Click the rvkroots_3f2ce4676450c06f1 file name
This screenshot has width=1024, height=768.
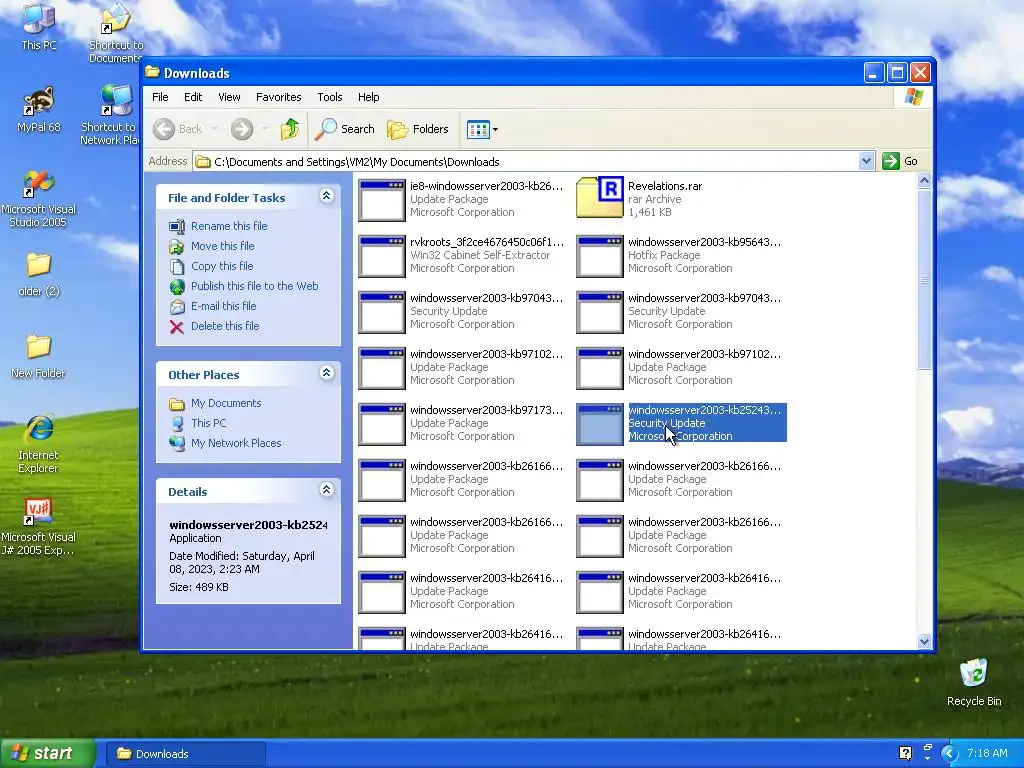(486, 242)
